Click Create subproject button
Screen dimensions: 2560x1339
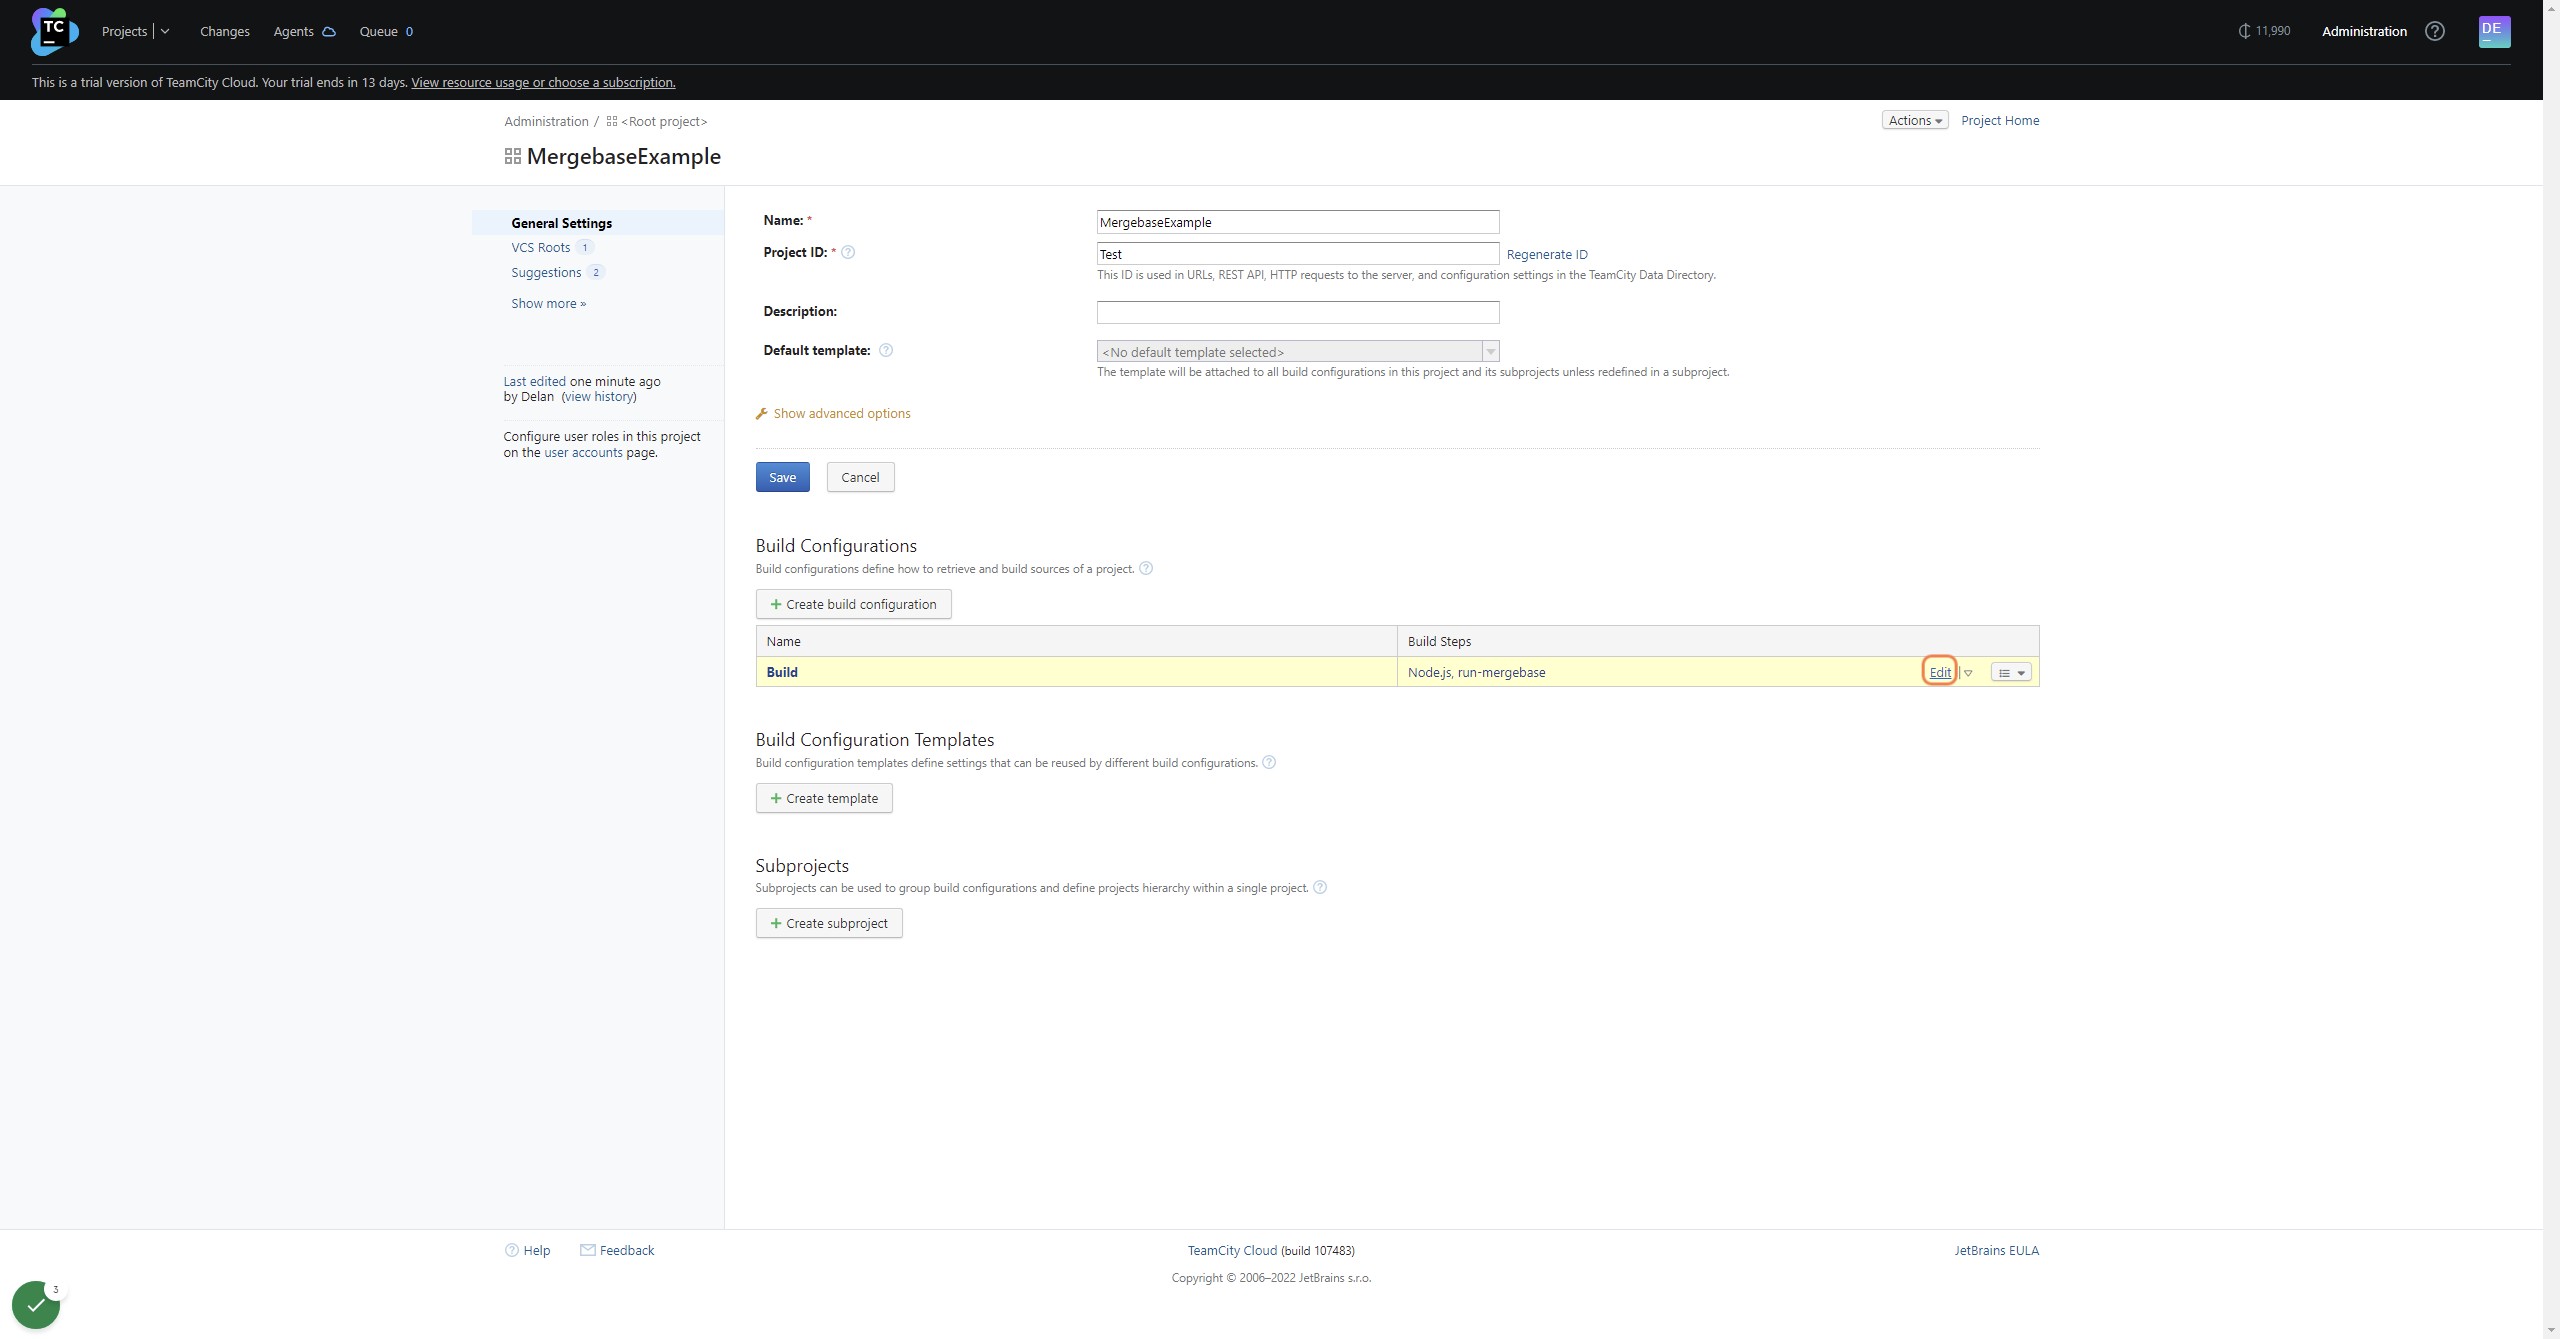point(829,923)
